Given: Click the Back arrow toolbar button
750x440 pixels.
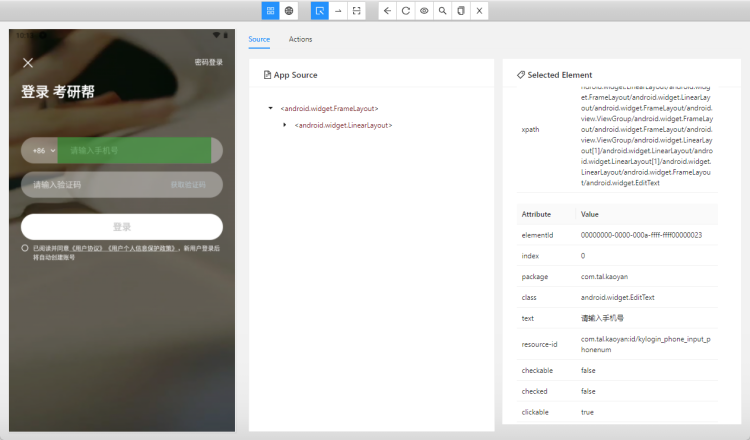Looking at the screenshot, I should click(387, 11).
